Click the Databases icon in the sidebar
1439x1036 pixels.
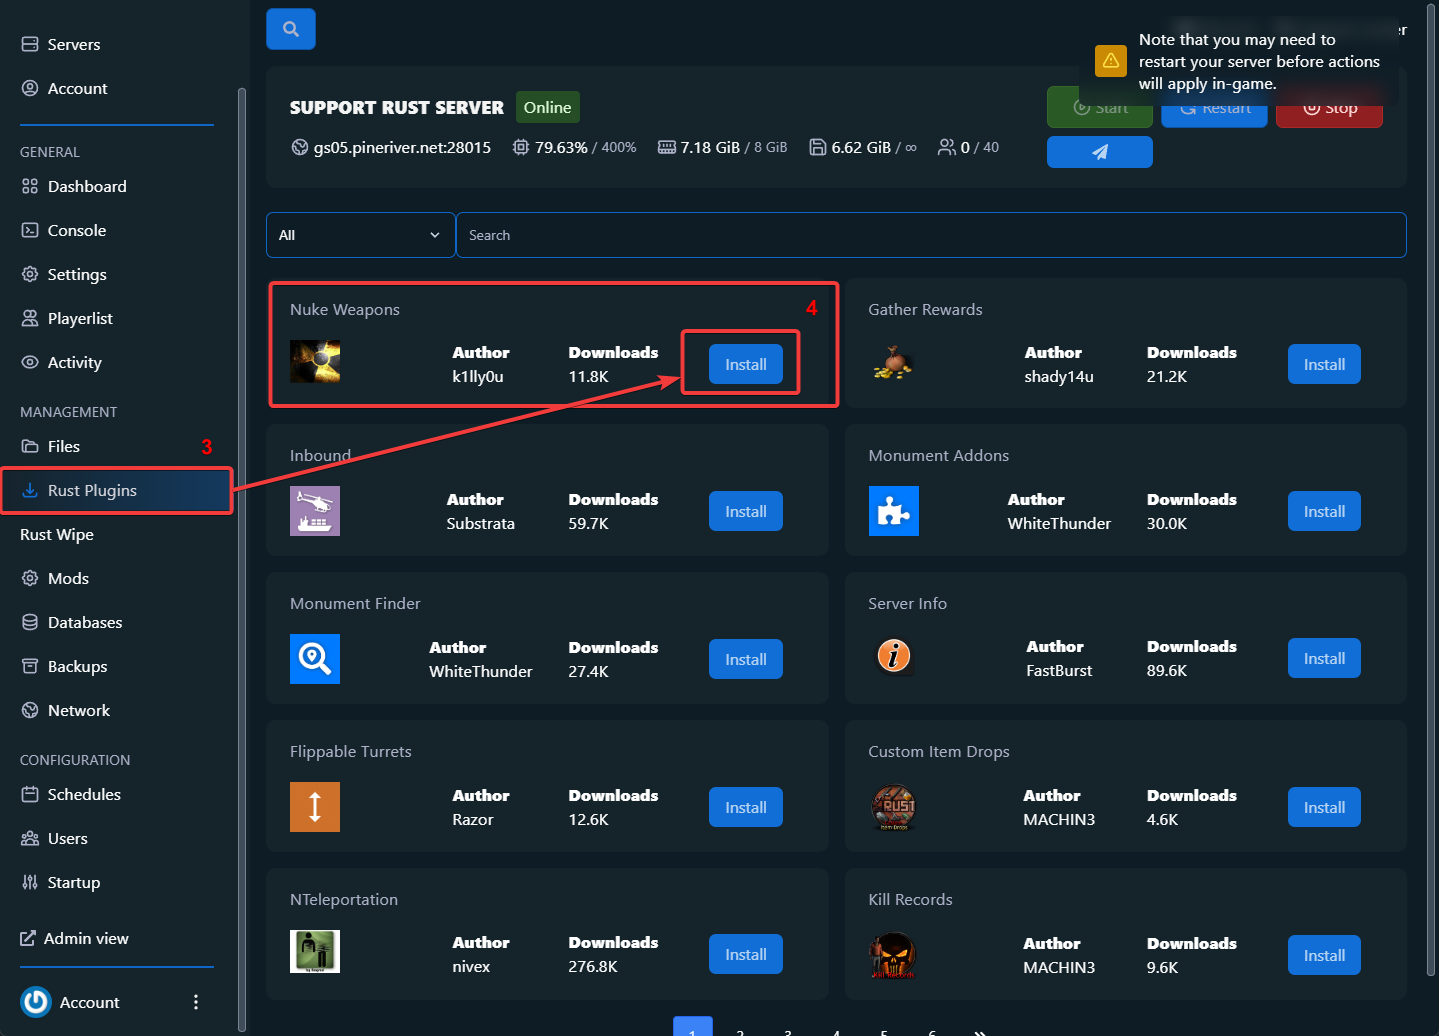point(30,622)
